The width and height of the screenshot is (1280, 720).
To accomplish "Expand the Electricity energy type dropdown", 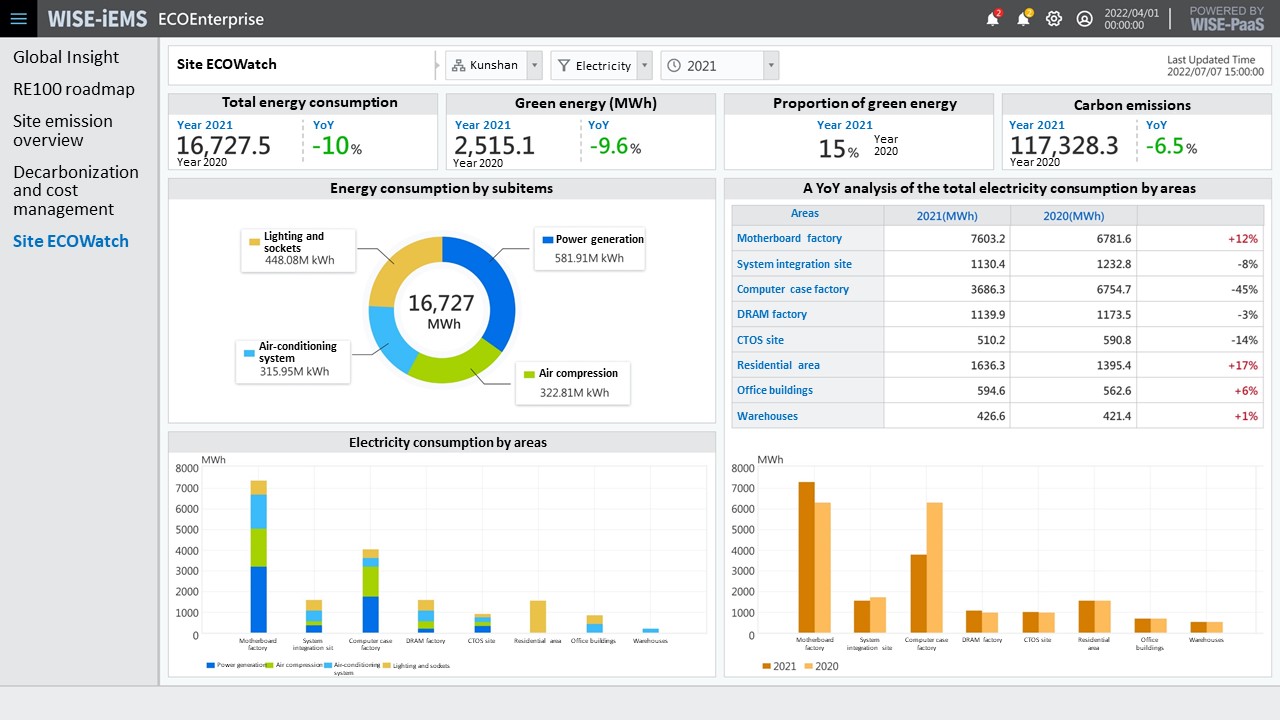I will pos(644,66).
